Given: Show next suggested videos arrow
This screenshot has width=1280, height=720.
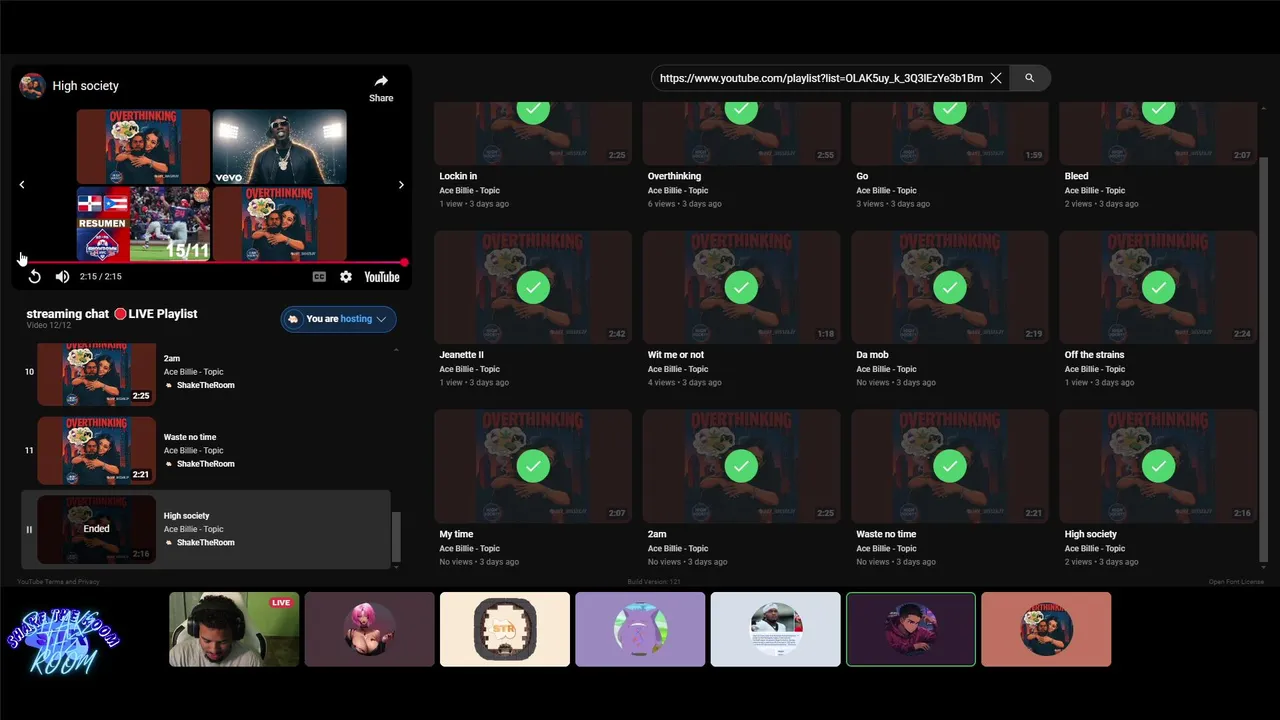Looking at the screenshot, I should click(x=401, y=185).
